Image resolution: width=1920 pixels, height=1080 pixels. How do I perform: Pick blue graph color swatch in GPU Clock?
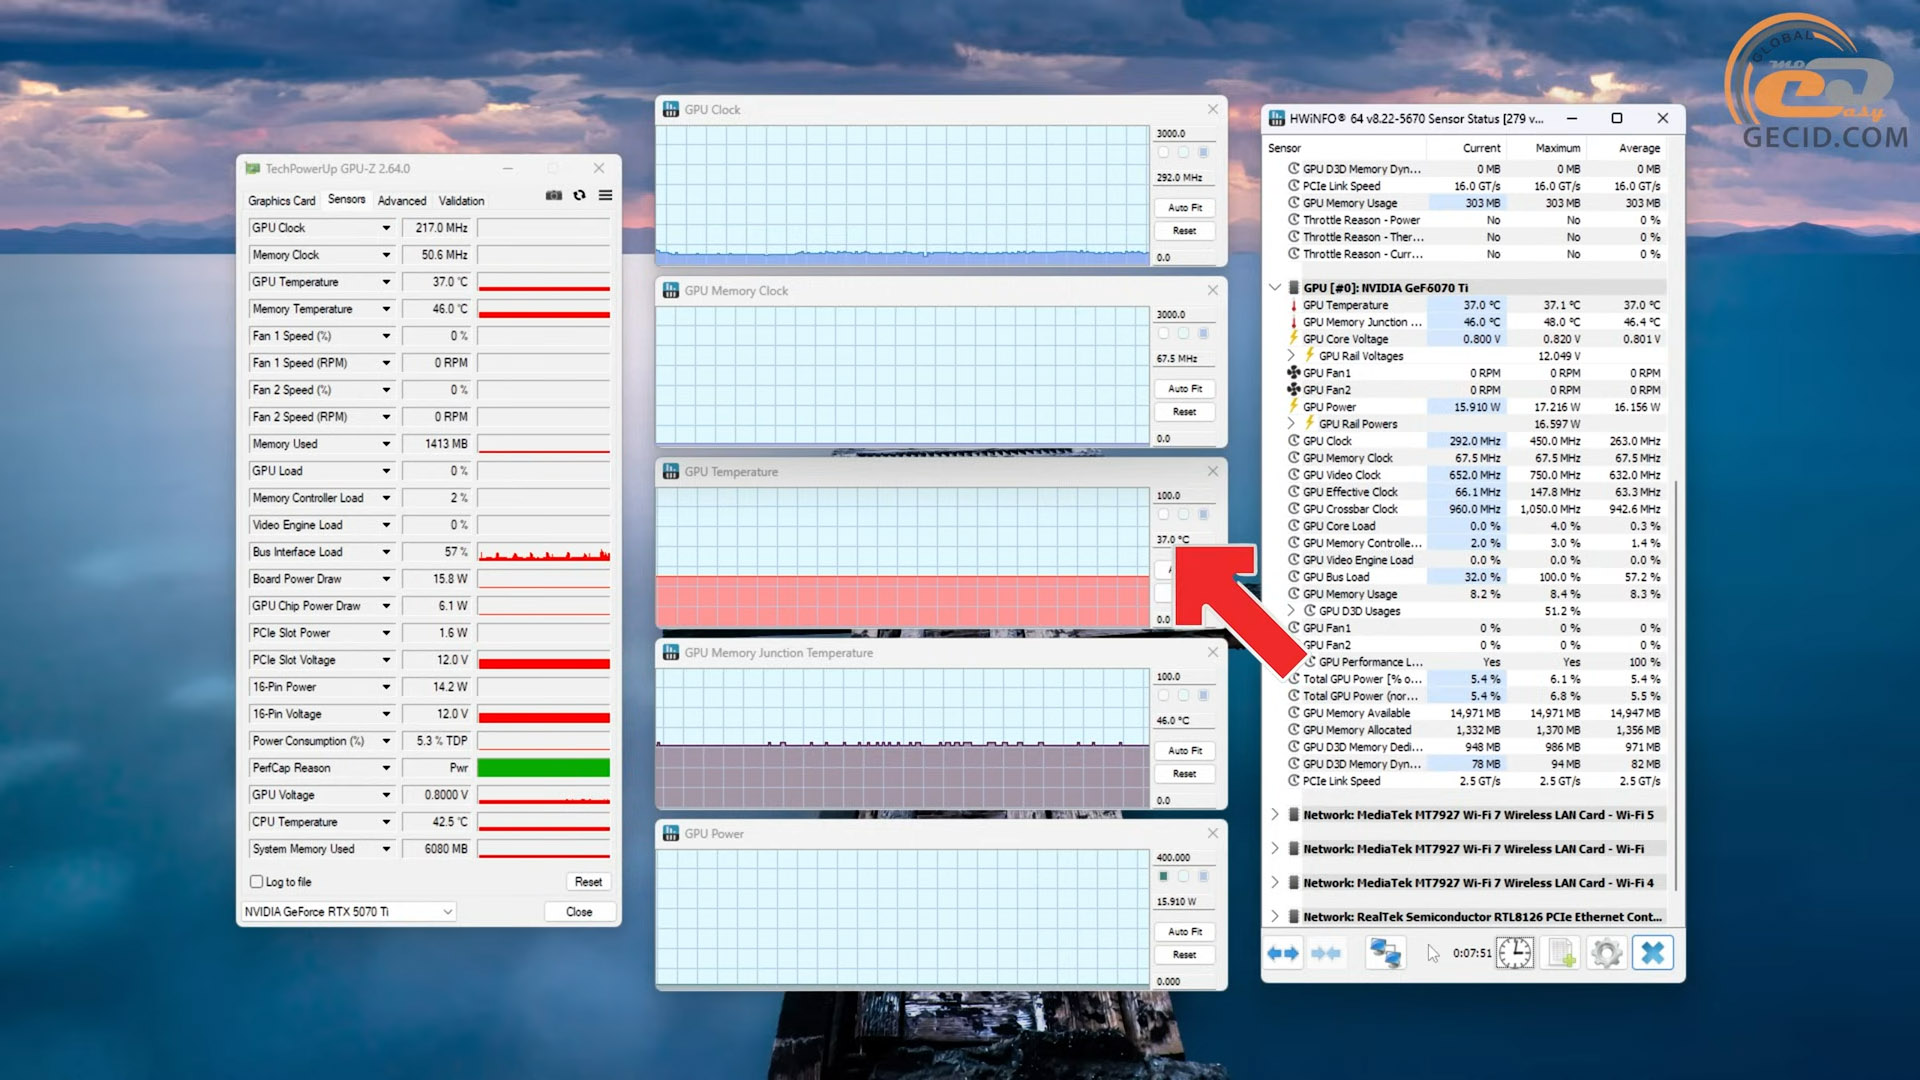pyautogui.click(x=1203, y=153)
